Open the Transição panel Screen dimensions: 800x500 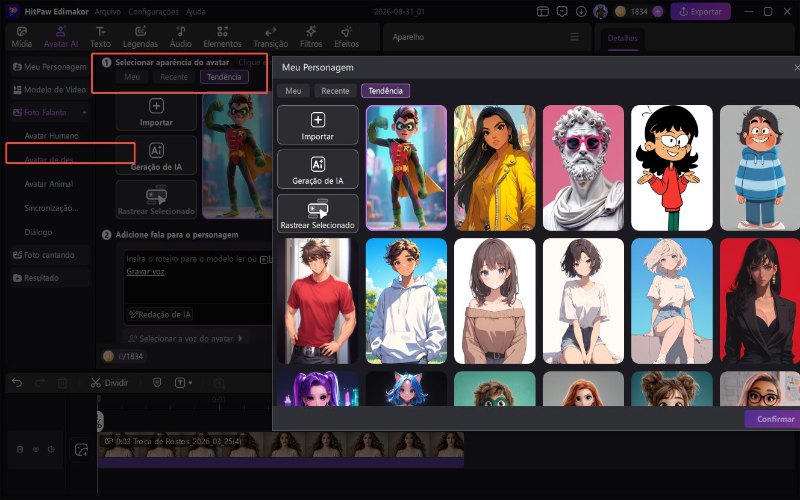click(270, 38)
